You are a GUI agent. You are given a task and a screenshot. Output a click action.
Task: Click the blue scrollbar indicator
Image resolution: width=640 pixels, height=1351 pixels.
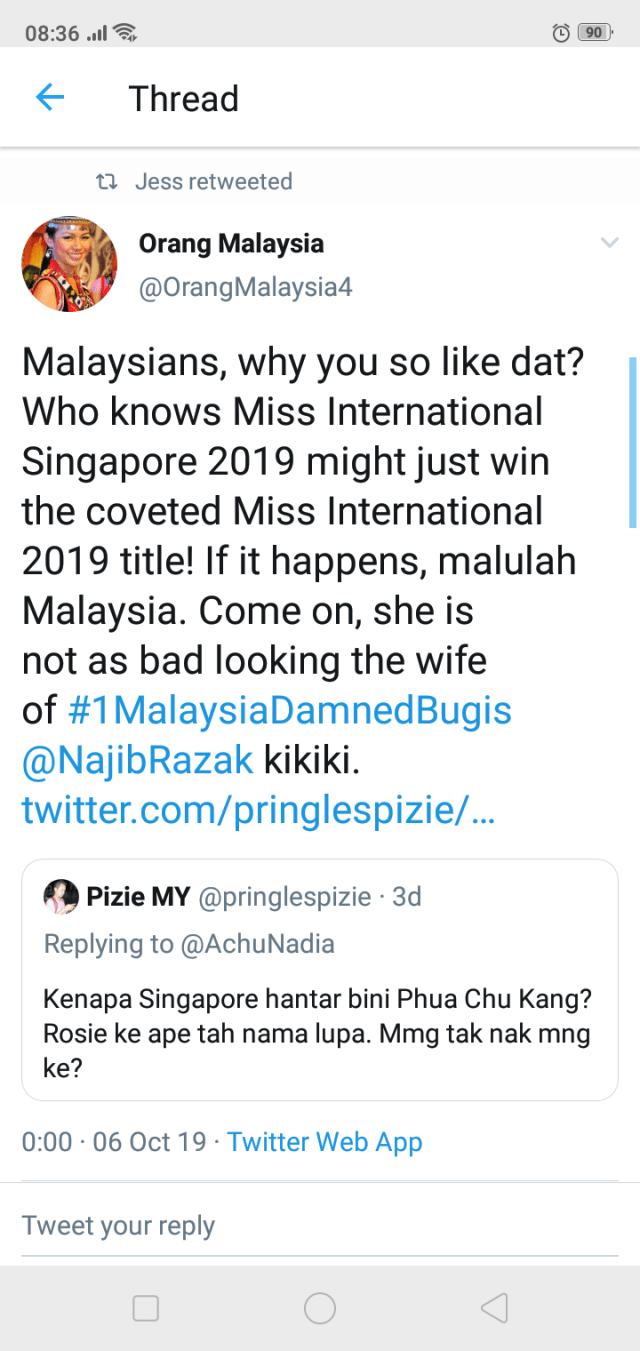click(x=632, y=441)
